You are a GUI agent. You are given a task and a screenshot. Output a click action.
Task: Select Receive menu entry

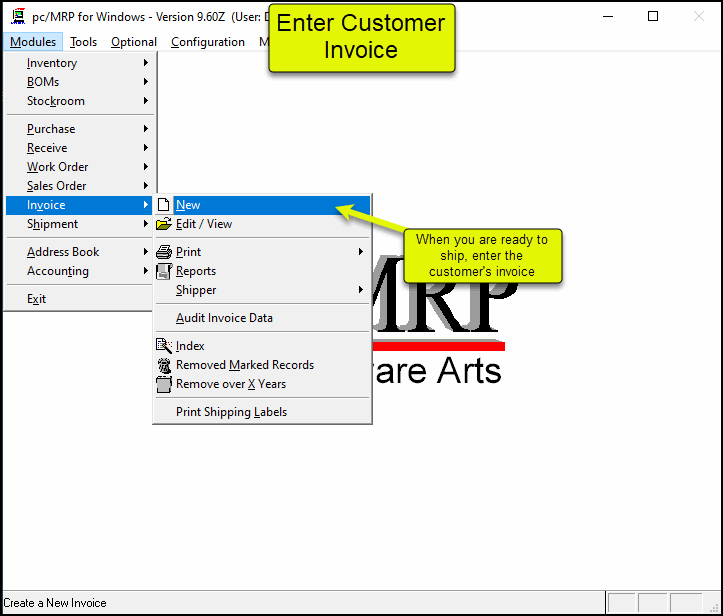point(79,148)
